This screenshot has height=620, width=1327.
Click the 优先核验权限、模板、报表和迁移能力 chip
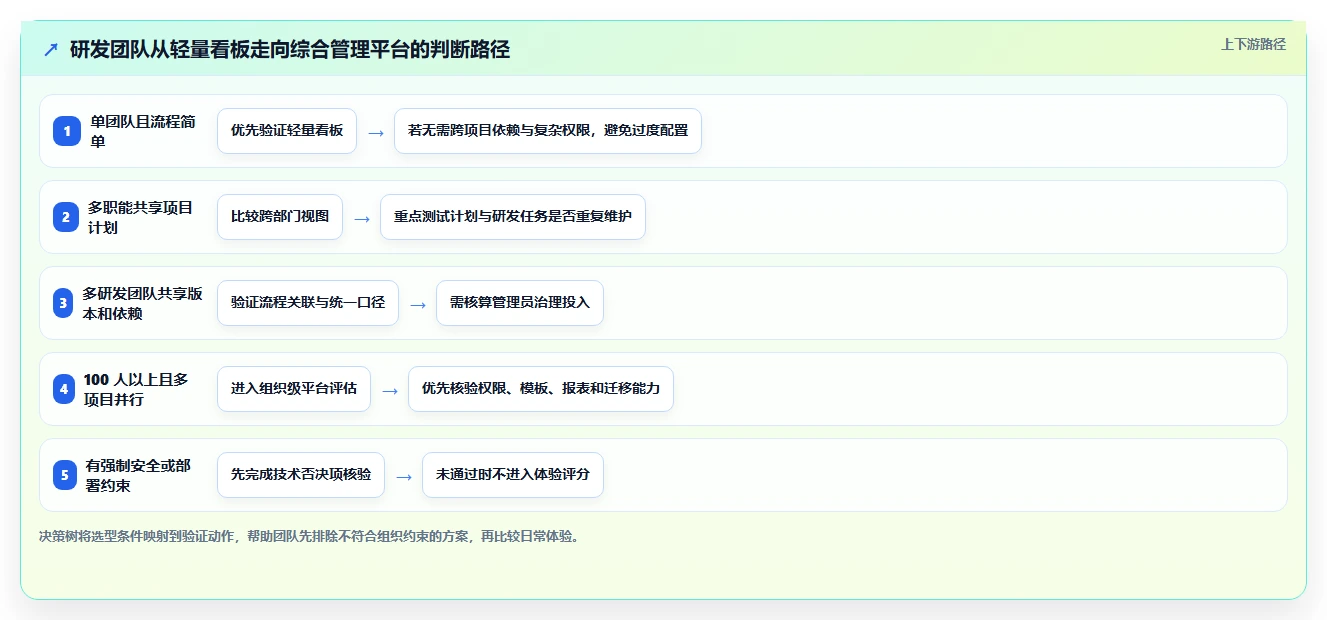(x=541, y=389)
